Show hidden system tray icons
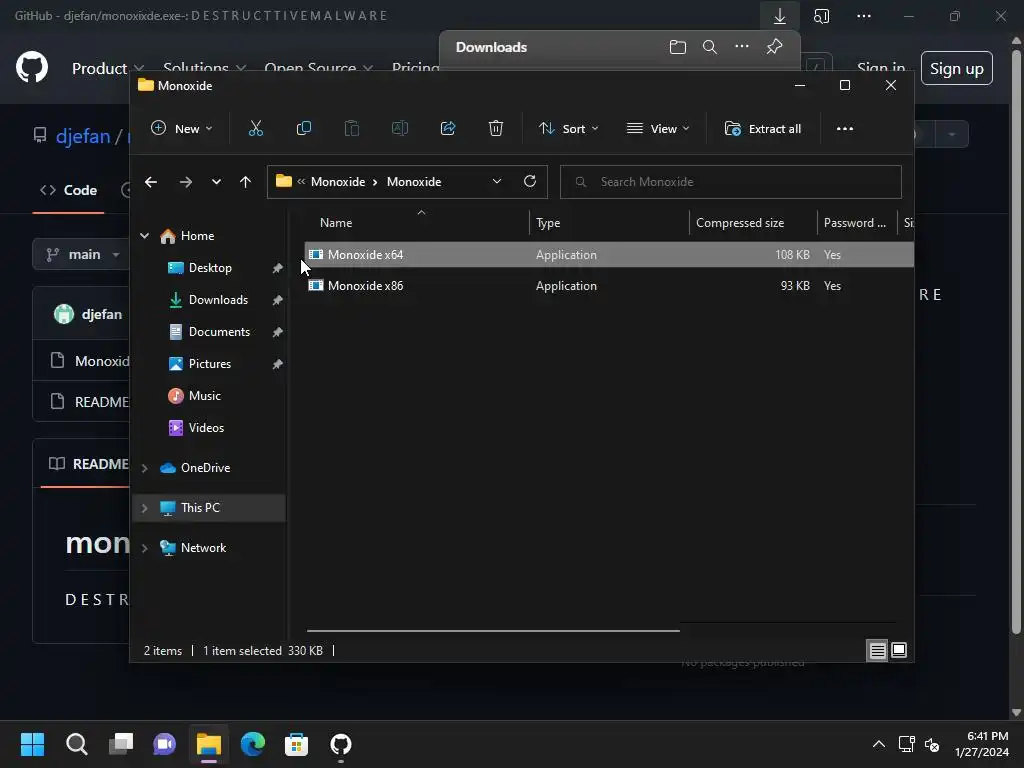 [879, 744]
